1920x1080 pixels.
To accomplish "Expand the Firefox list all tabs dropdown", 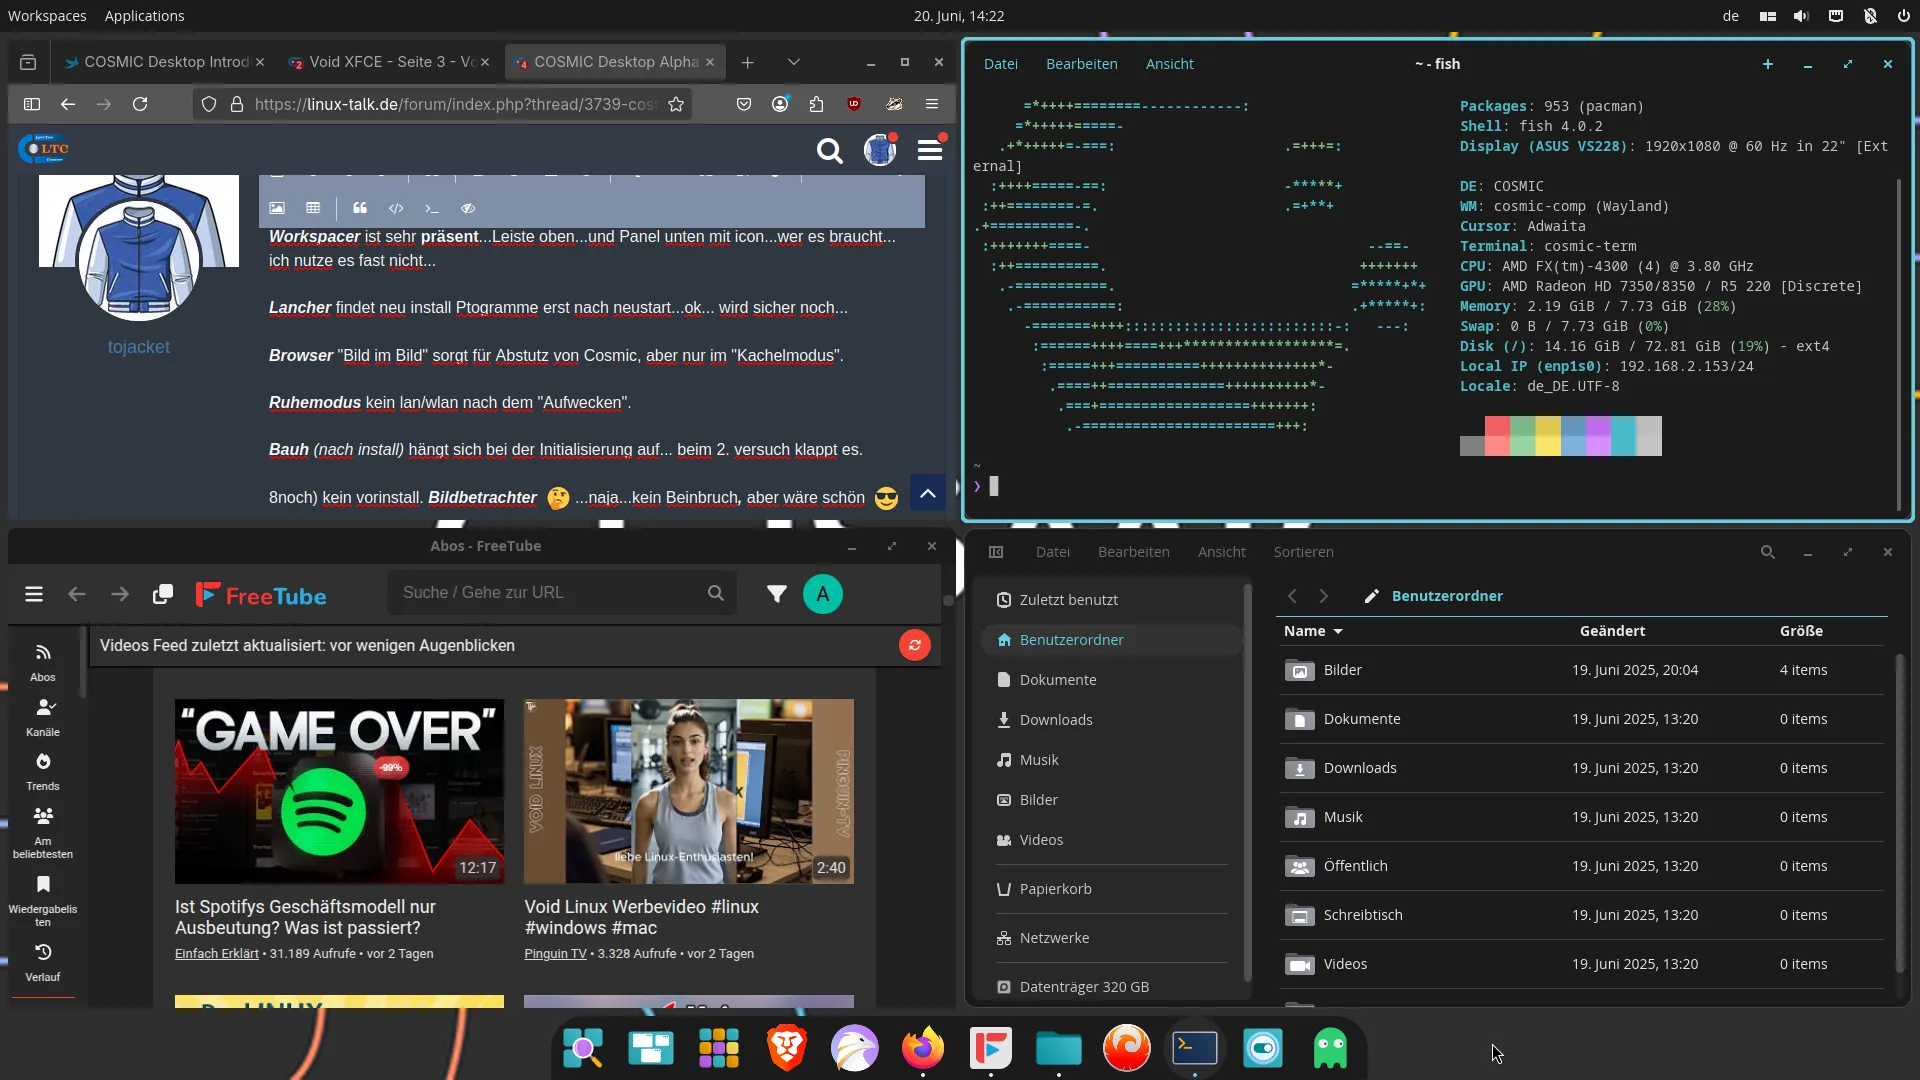I will click(x=793, y=62).
